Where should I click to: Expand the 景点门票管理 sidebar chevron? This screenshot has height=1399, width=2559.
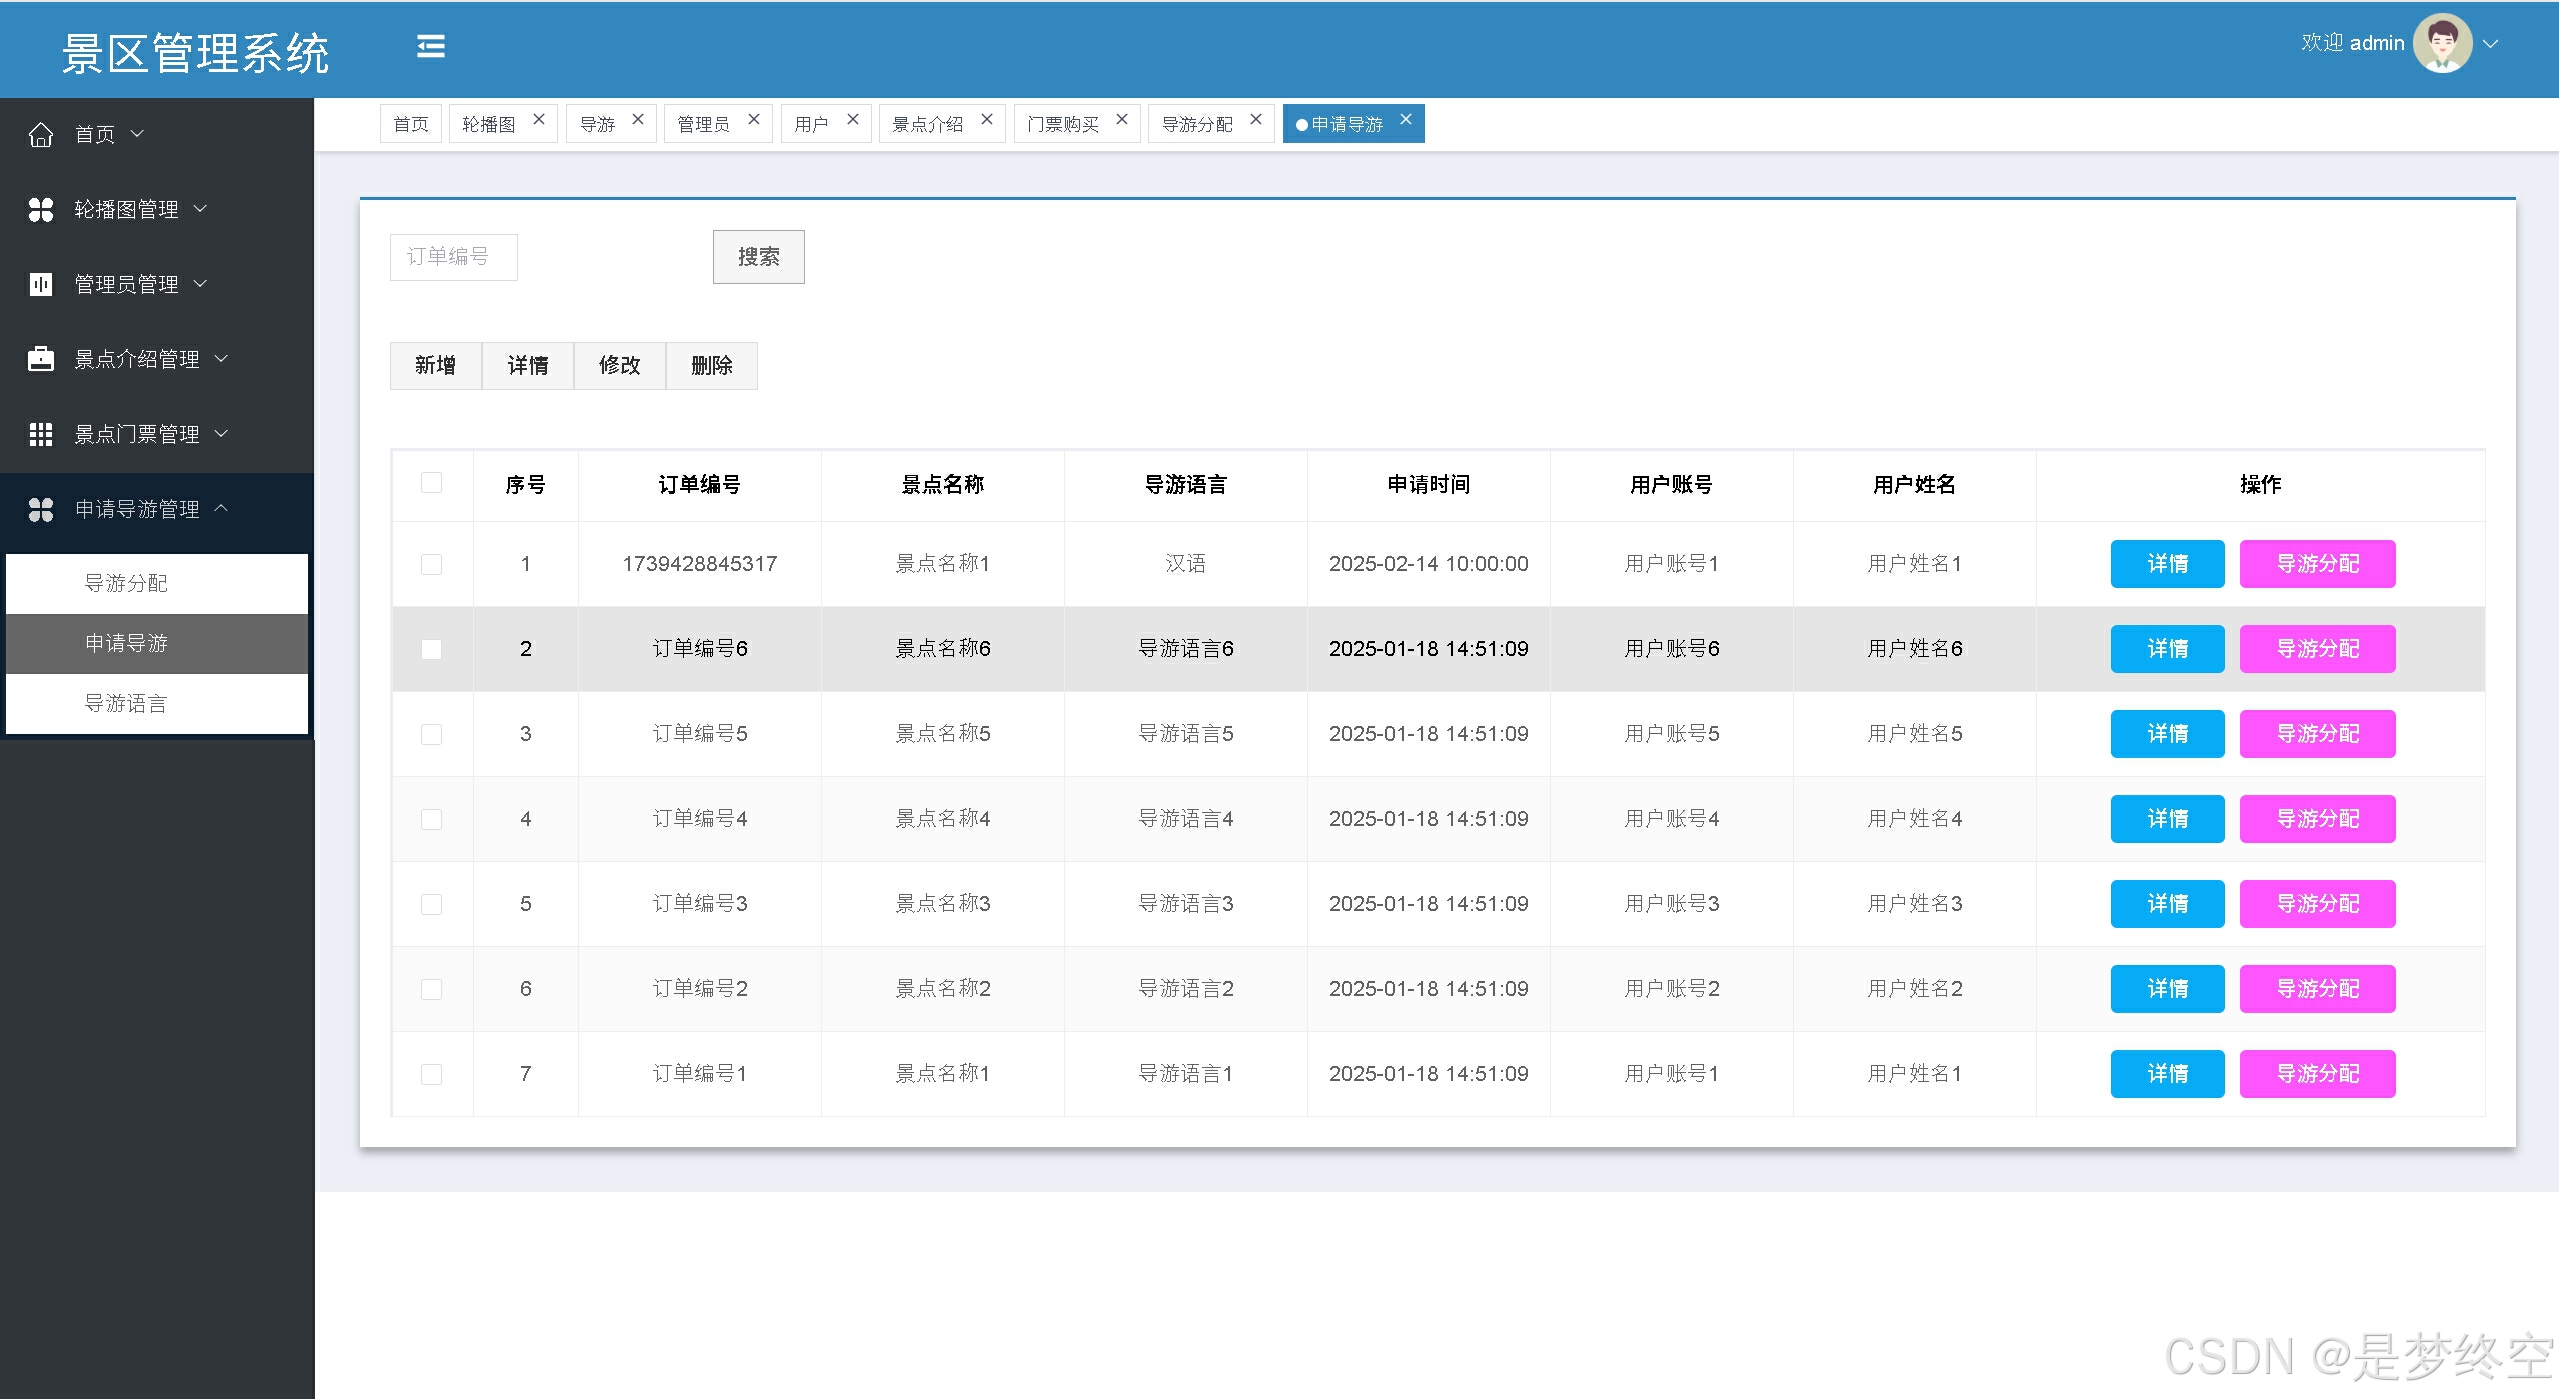[x=222, y=433]
